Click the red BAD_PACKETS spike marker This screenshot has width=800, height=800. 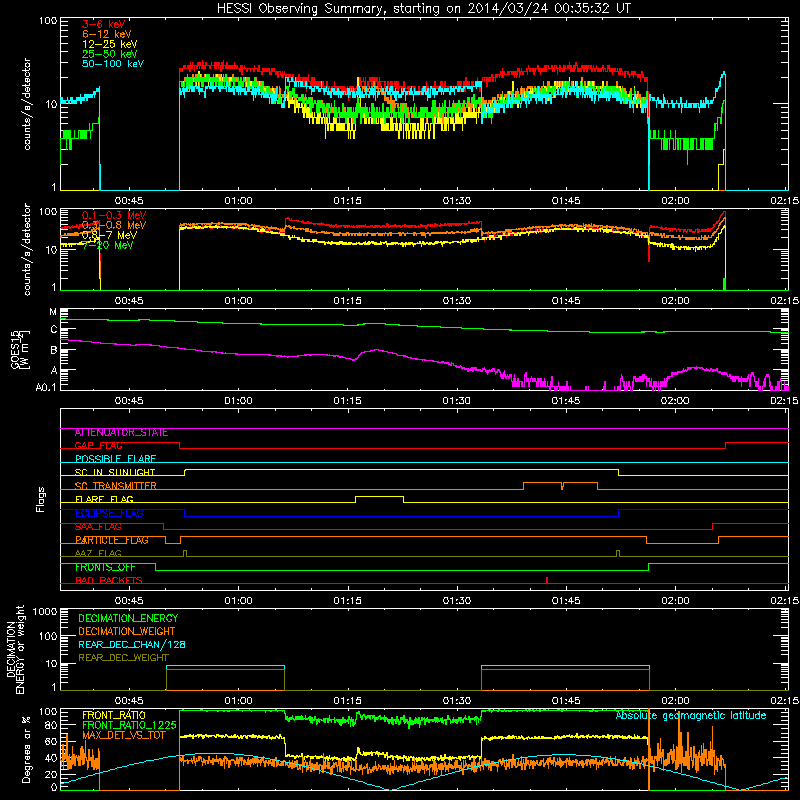547,580
